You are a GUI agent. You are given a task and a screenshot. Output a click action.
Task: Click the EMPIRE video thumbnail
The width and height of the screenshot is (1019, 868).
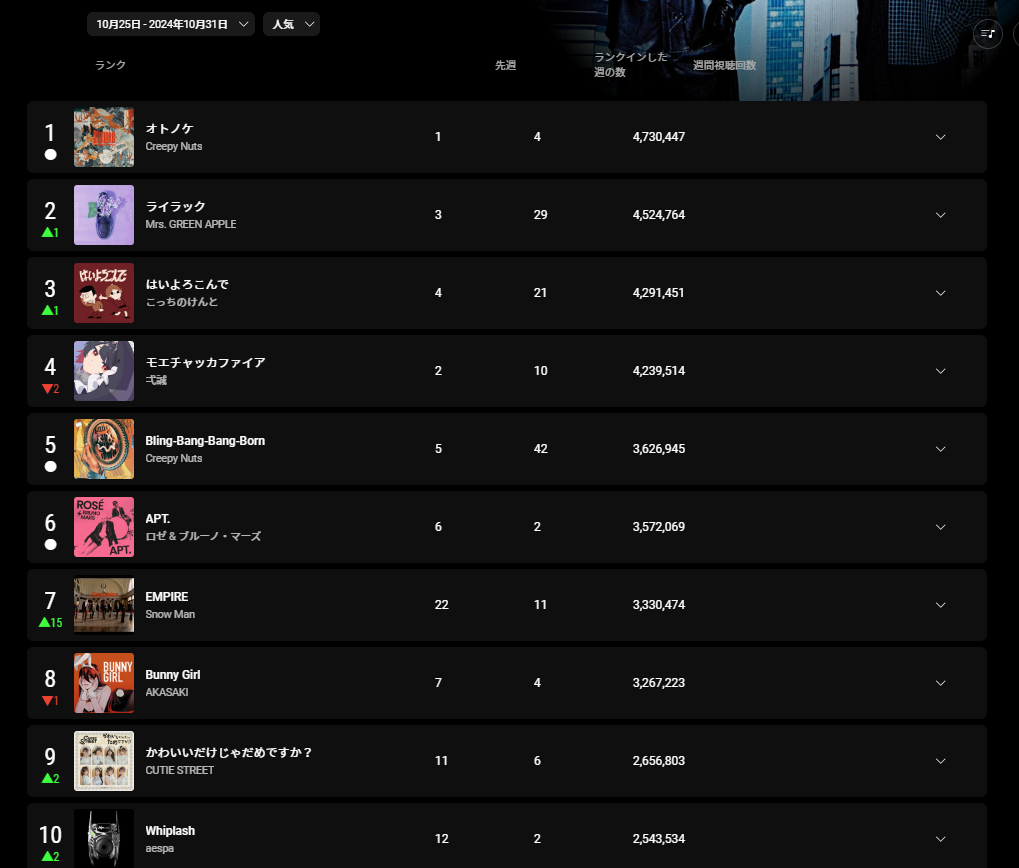[104, 605]
